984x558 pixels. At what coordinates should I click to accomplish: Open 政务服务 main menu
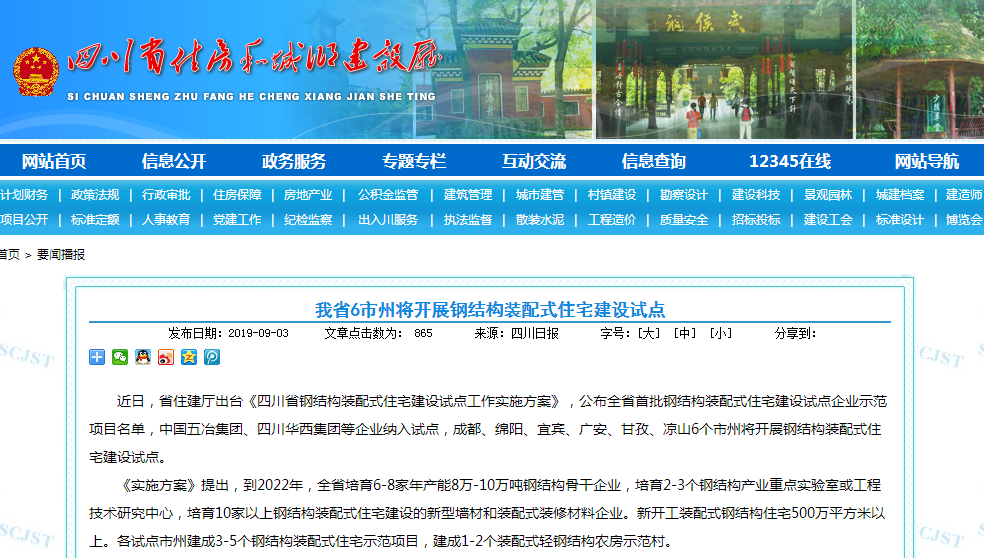(294, 161)
